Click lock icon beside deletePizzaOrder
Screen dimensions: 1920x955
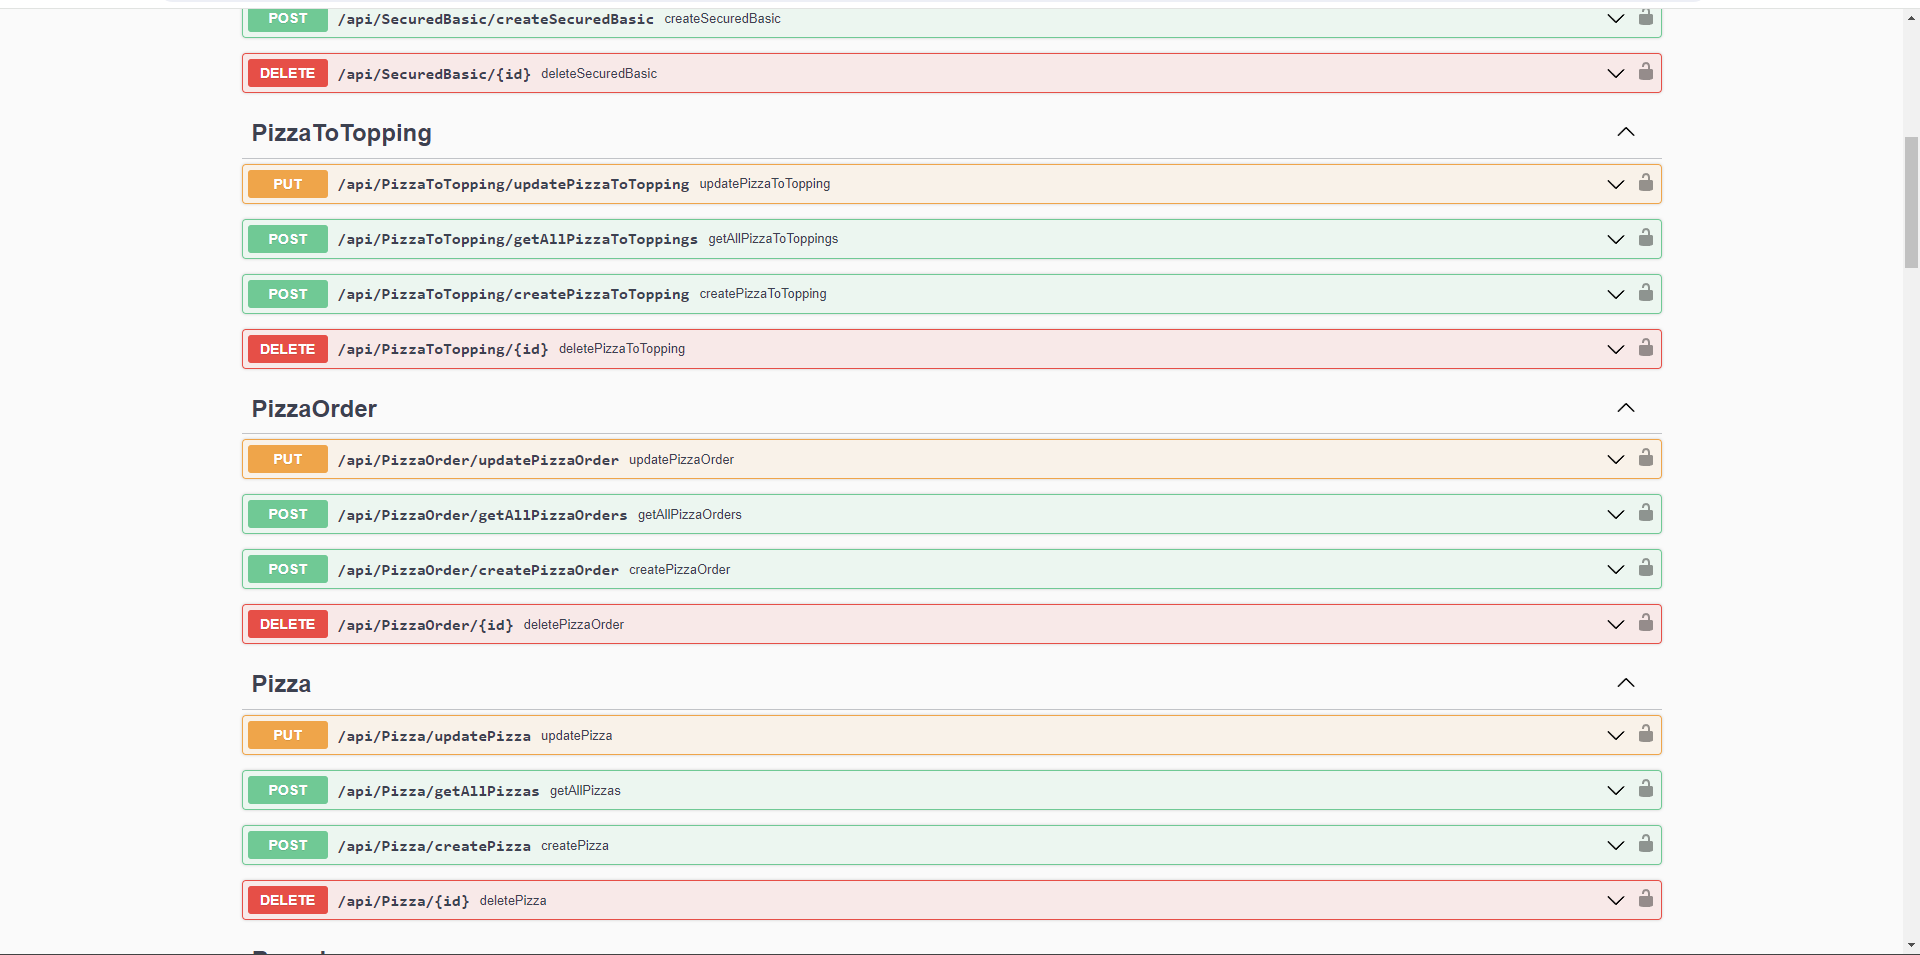tap(1645, 623)
